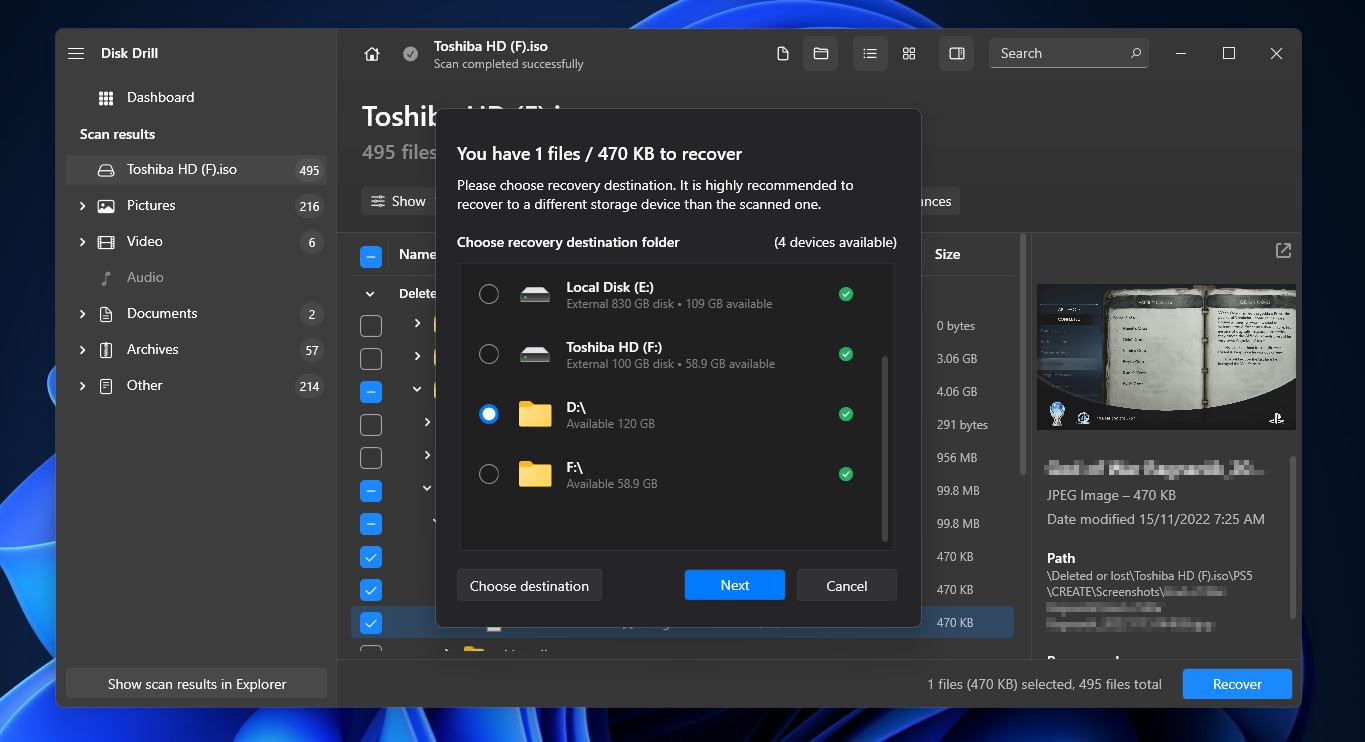Click the Documents category icon
Viewport: 1365px width, 742px height.
point(106,314)
